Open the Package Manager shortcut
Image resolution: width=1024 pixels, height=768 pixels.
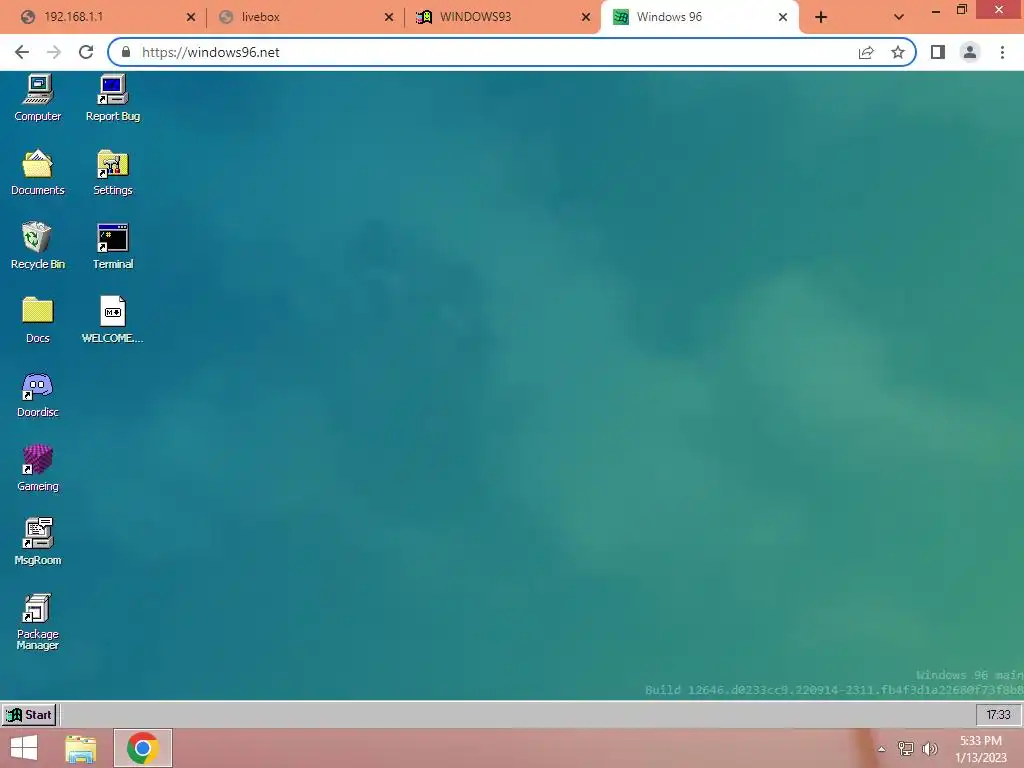point(37,622)
